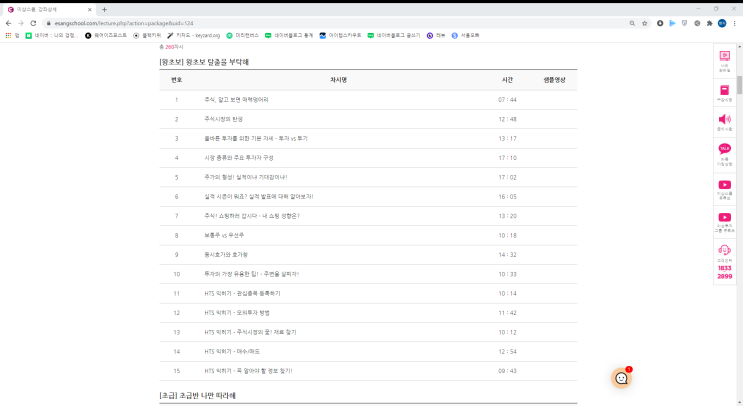Select lesson 7 about 쇼핑 성향
Screen dimensions: 743x406
pyautogui.click(x=252, y=216)
